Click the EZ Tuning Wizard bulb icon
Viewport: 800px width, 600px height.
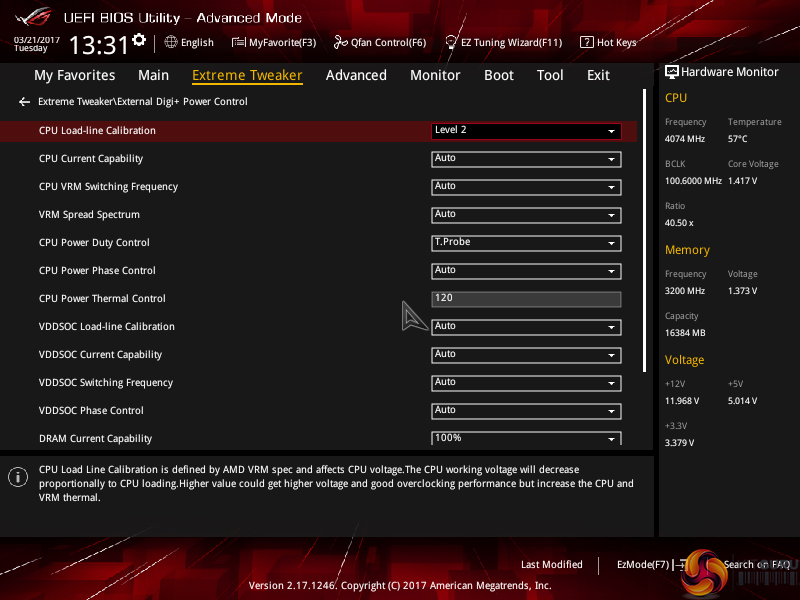pos(451,42)
